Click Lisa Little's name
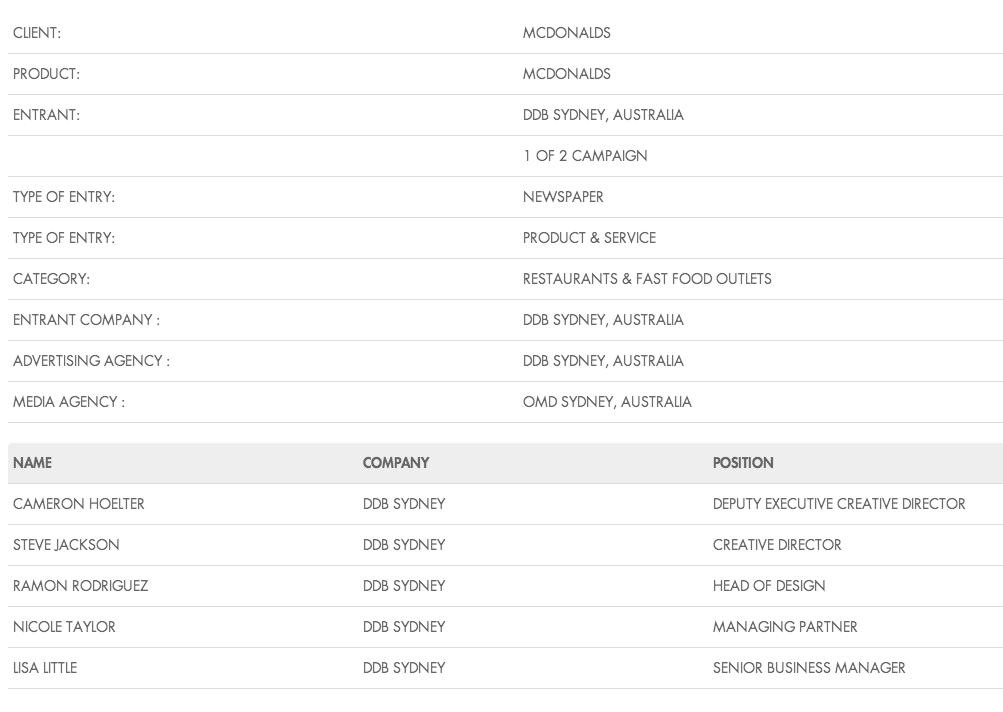1003x712 pixels. click(45, 668)
